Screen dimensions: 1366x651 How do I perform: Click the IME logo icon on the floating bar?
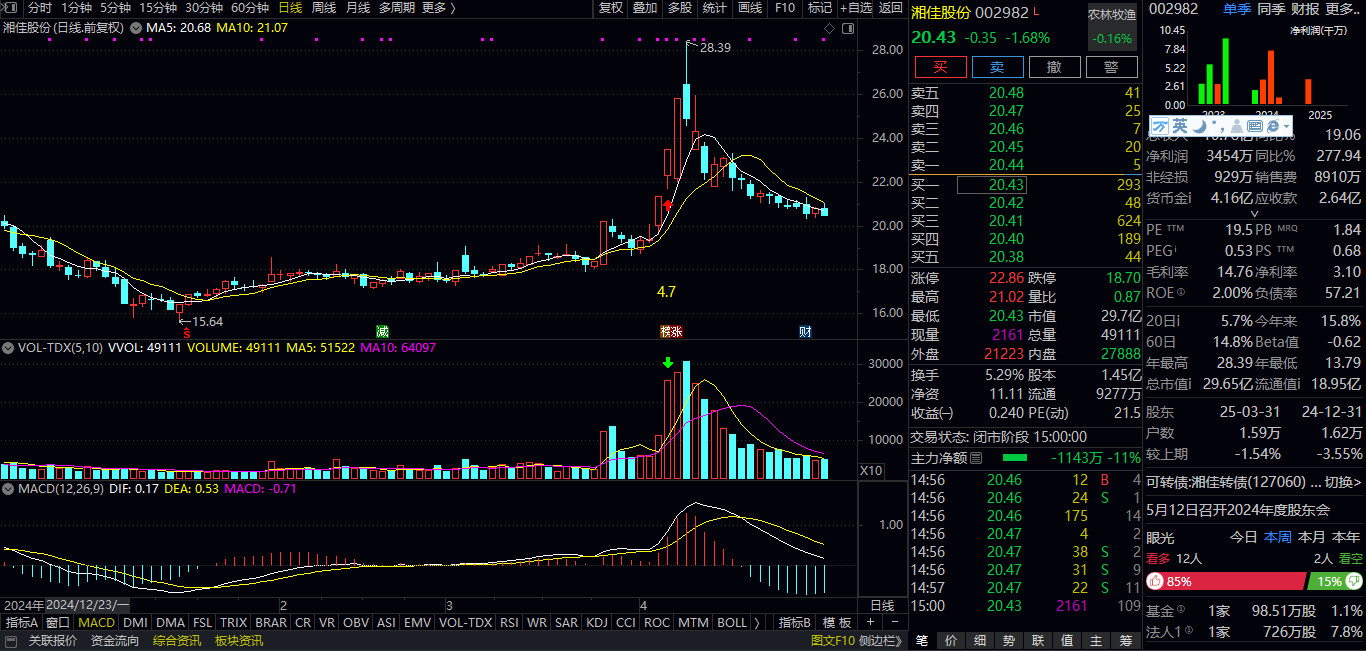coord(1161,126)
